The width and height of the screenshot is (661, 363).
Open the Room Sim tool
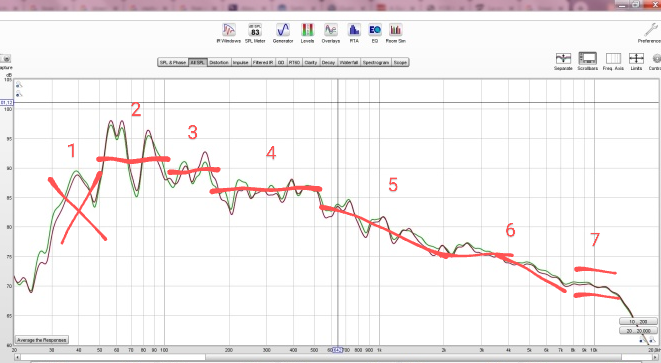[395, 33]
